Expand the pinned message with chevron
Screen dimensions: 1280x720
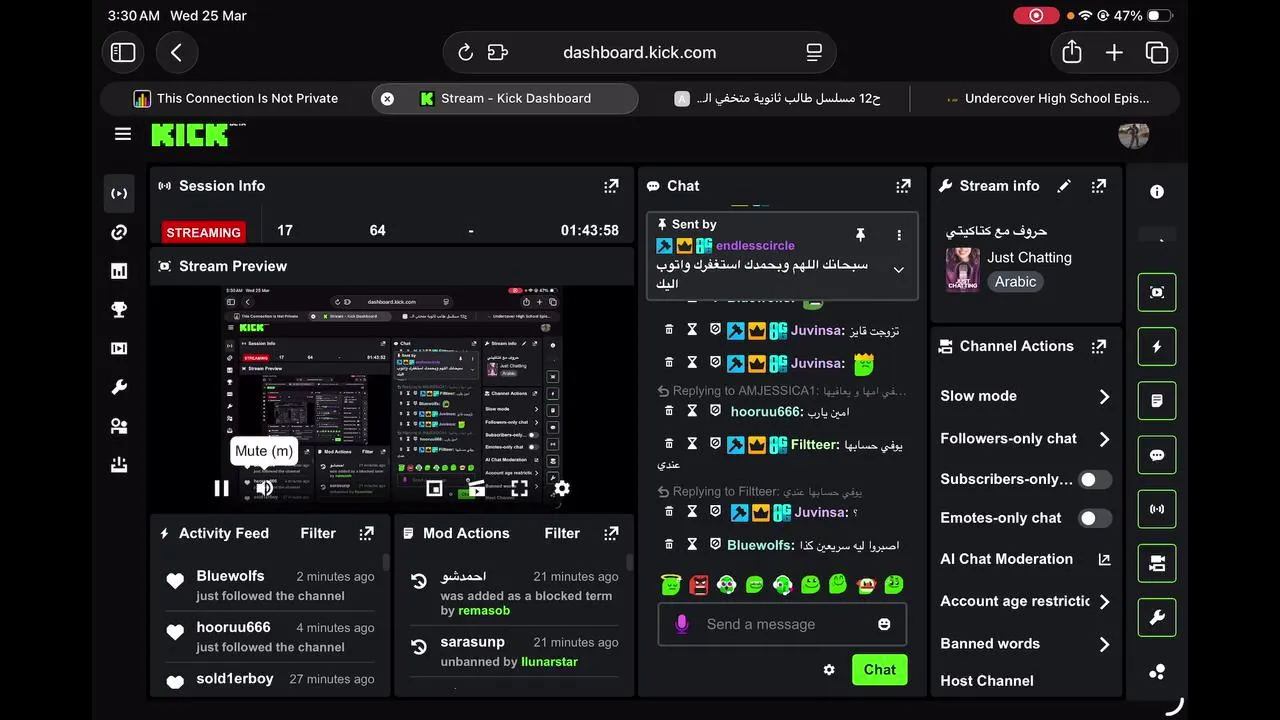coord(898,270)
